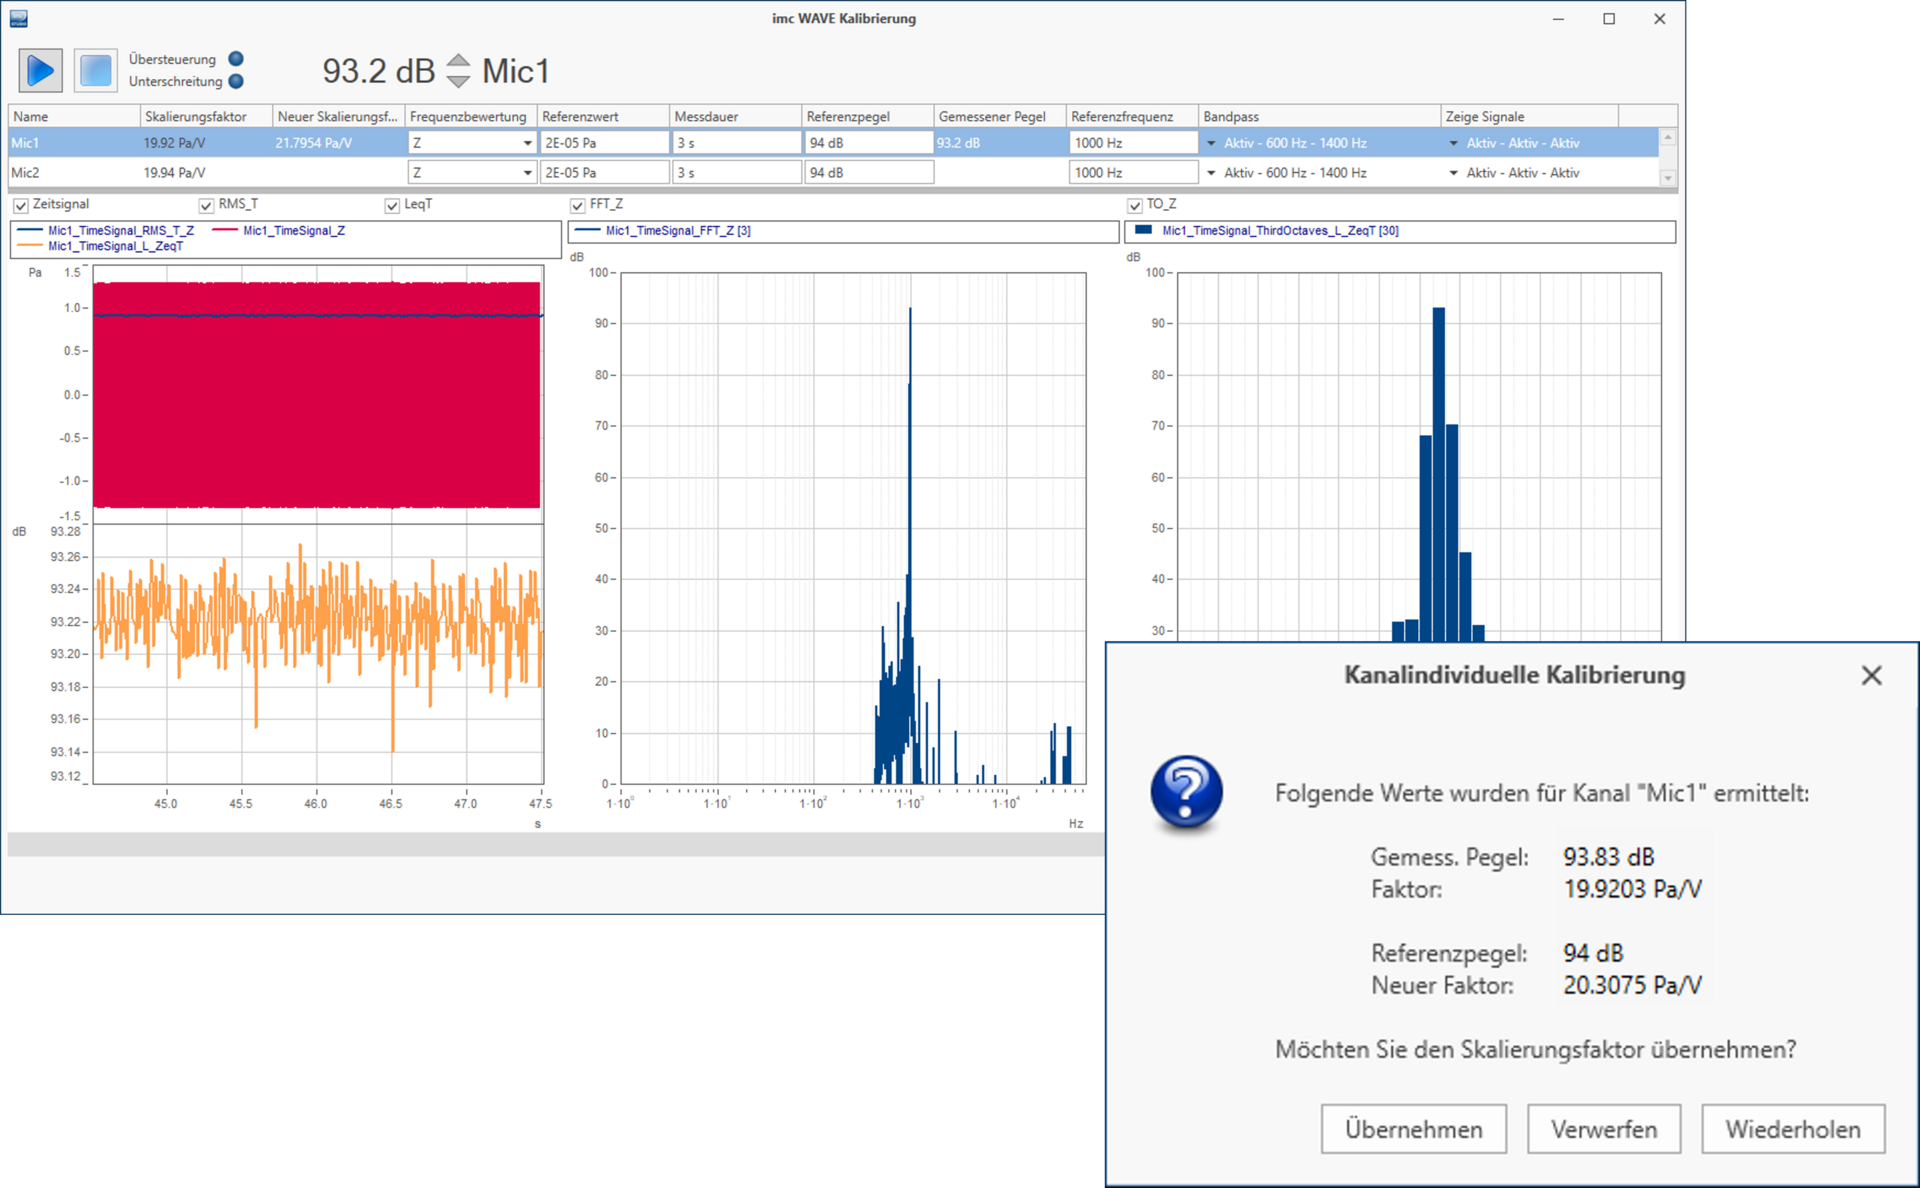
Task: Click the Übersteuerung indicator light
Action: pos(236,59)
